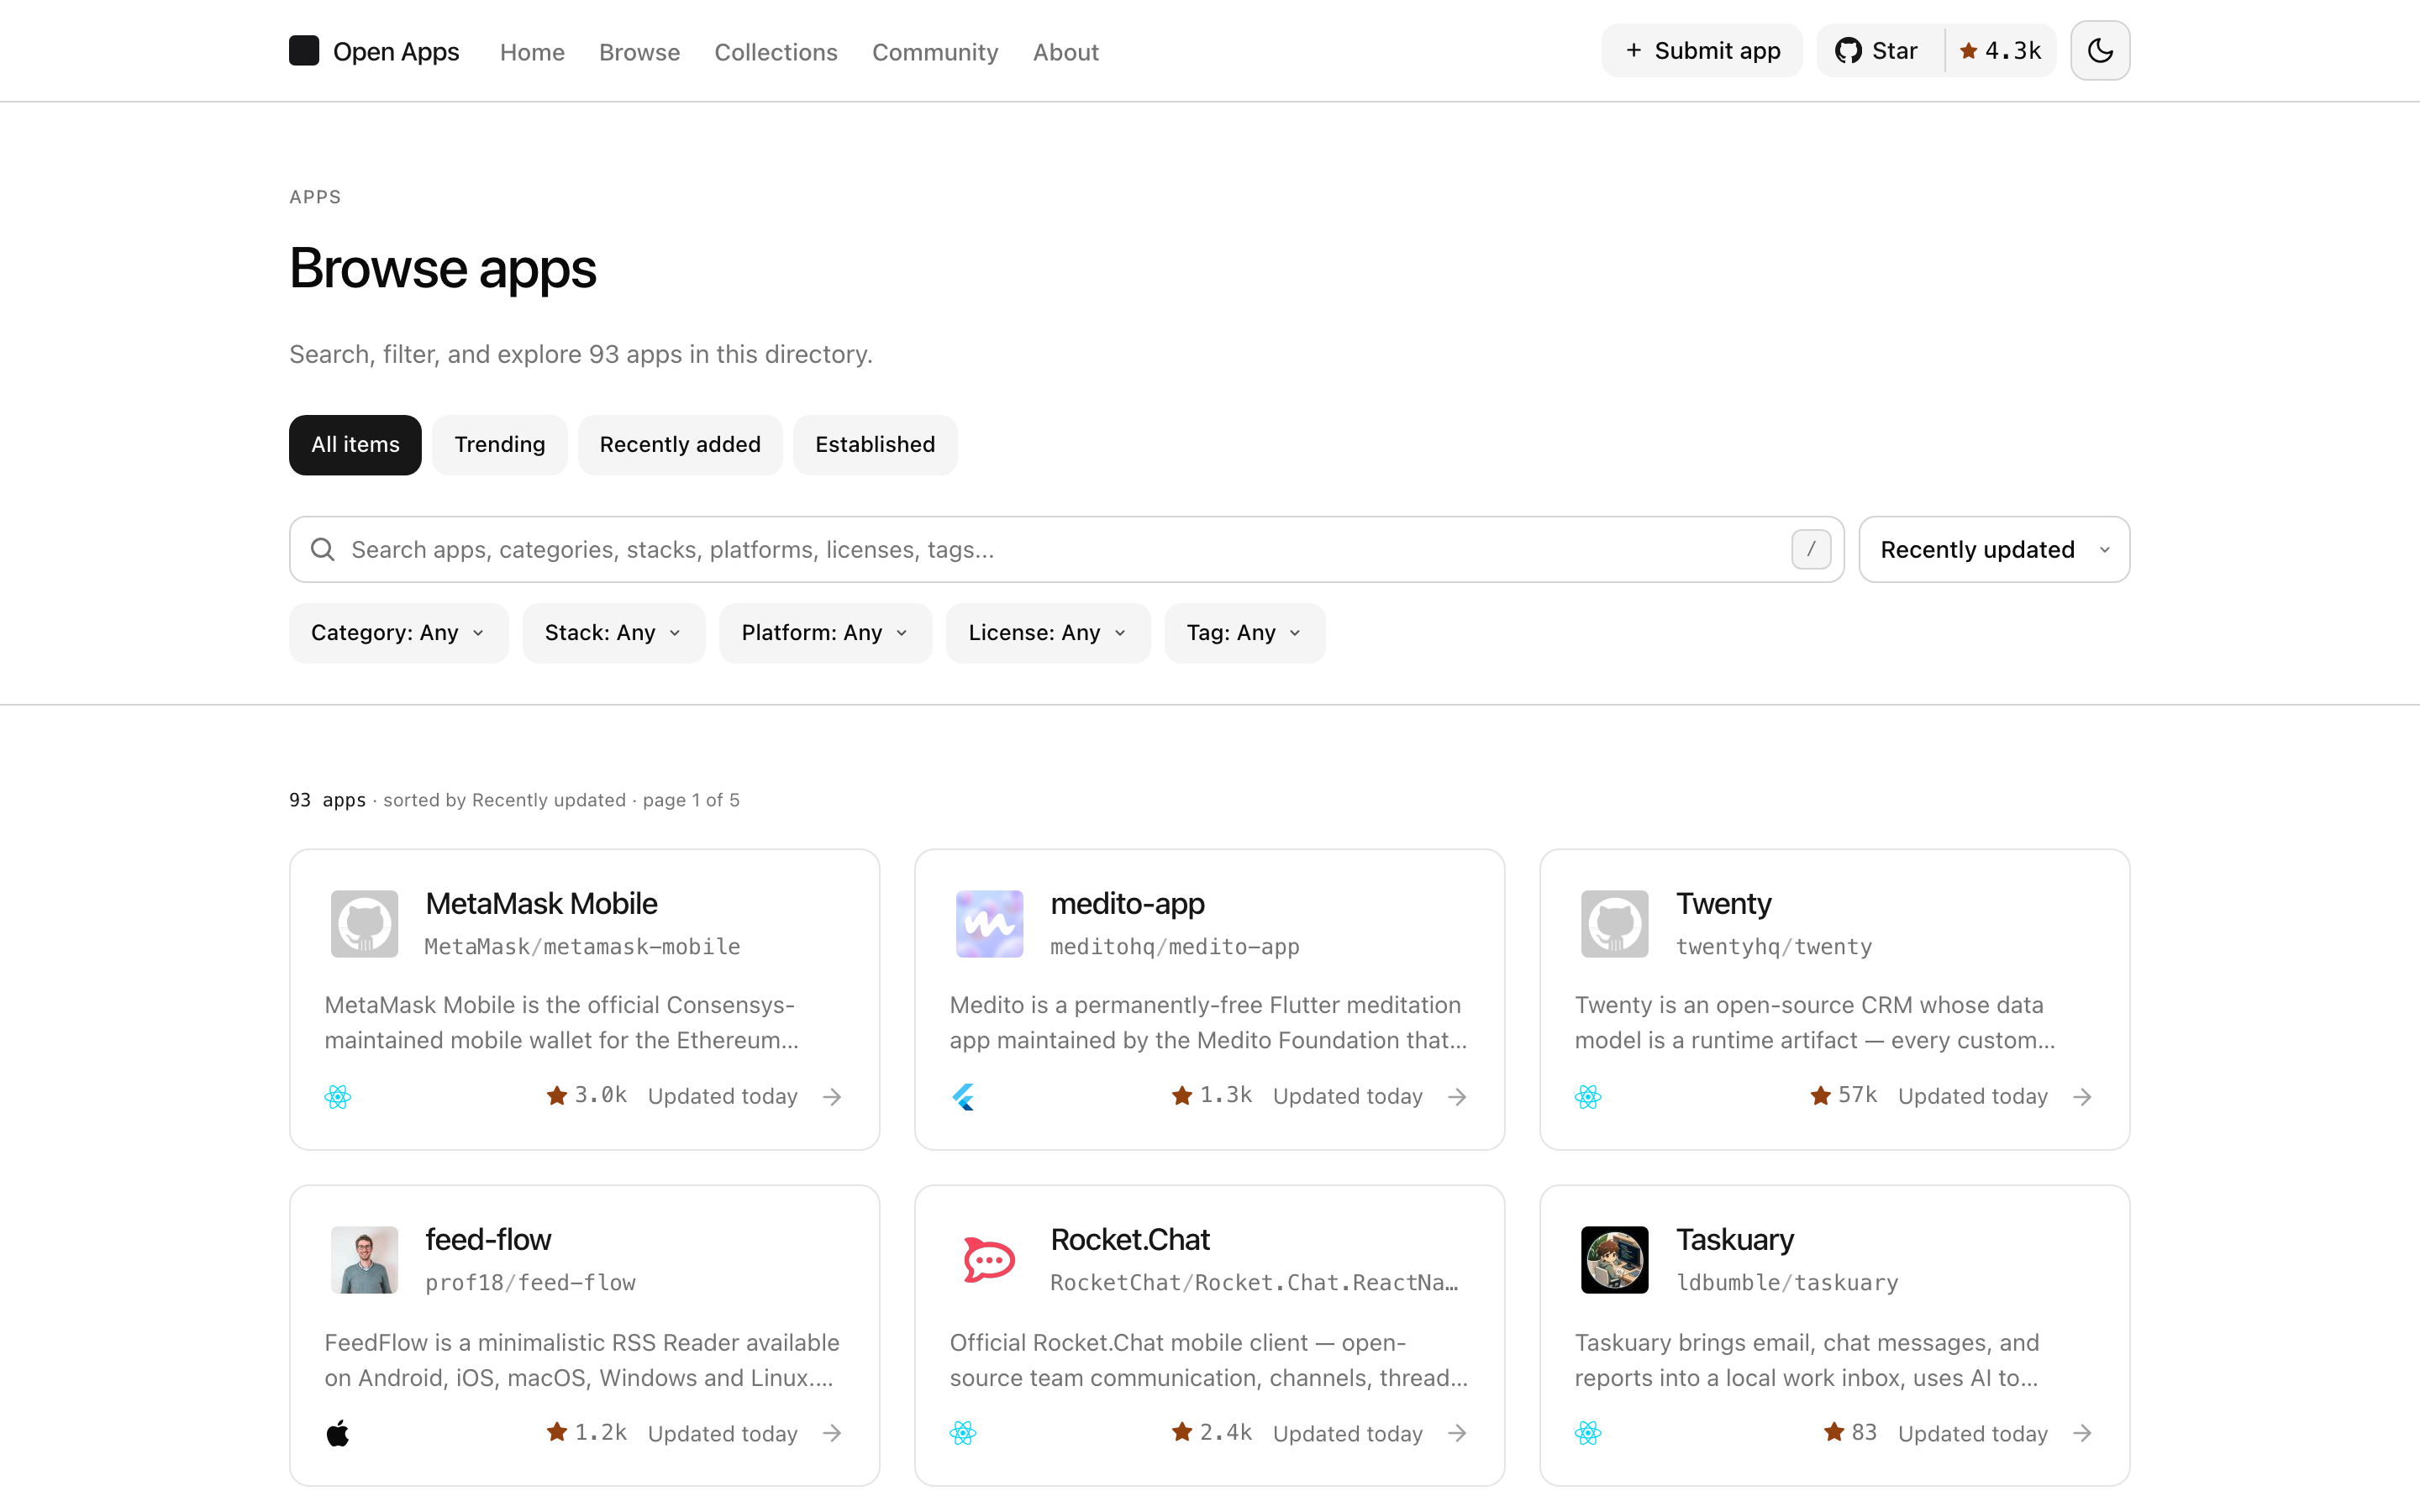Open Browse in top navigation
Screen dimensions: 2420x1512
[639, 52]
